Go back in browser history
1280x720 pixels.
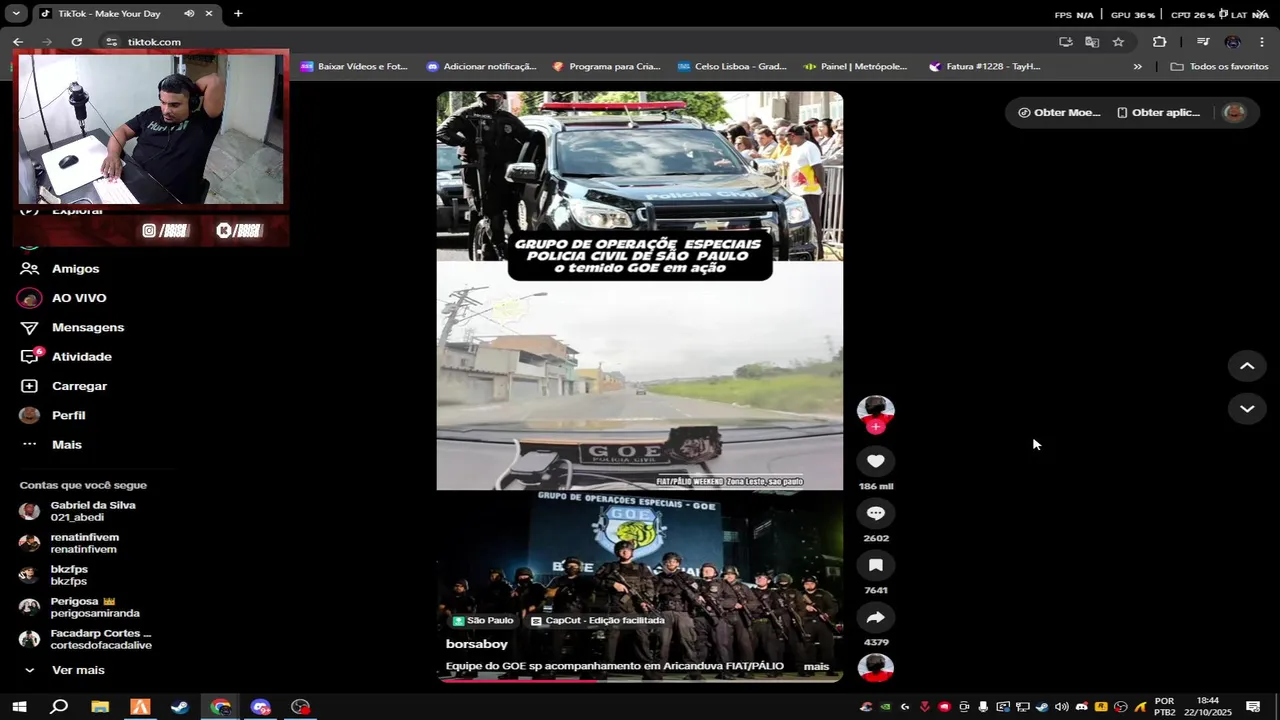[x=18, y=42]
